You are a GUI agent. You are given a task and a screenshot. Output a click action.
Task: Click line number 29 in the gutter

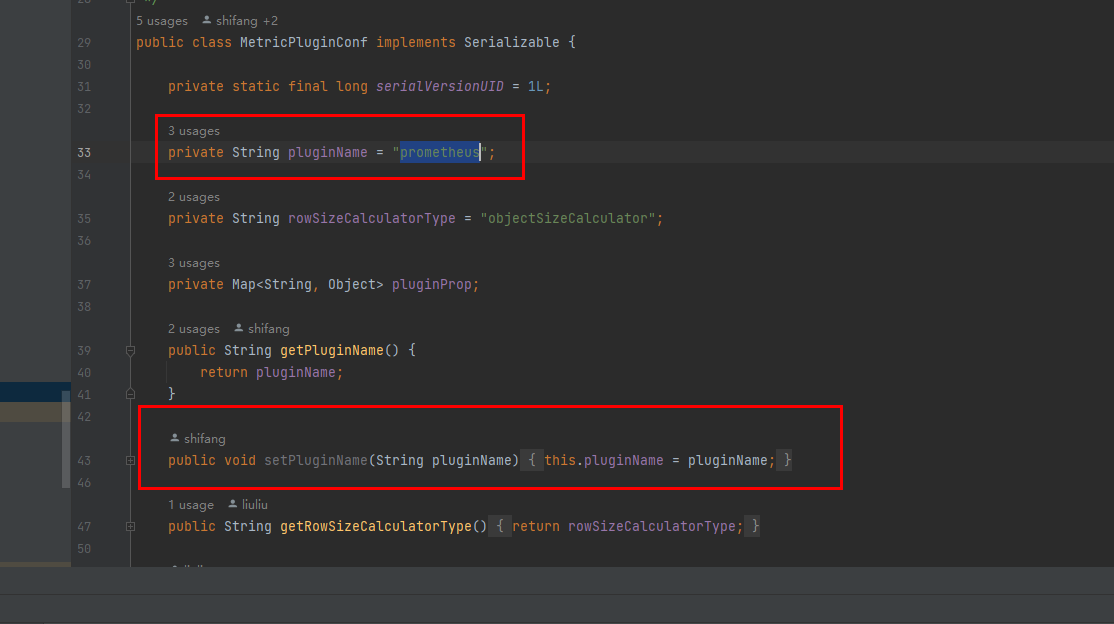click(84, 43)
